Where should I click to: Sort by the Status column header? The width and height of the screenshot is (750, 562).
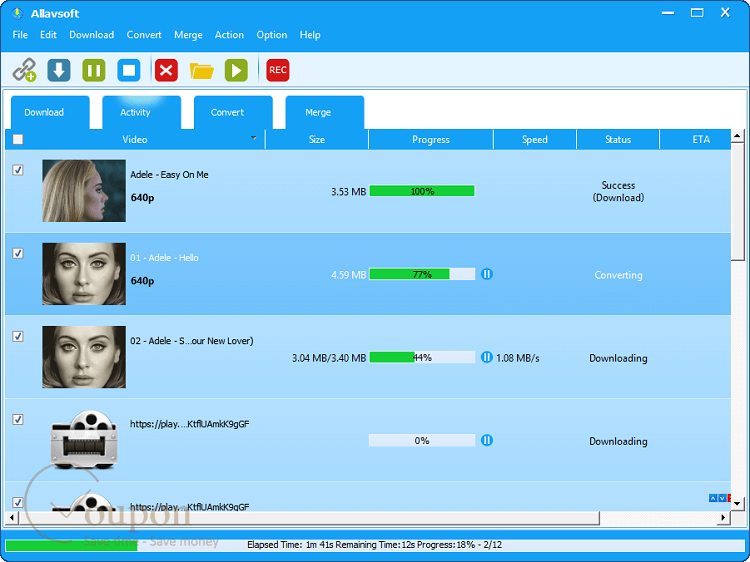pos(618,140)
